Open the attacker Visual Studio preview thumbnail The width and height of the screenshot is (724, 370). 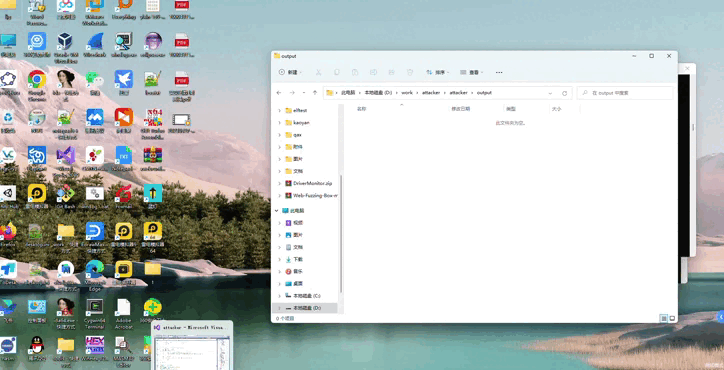(x=193, y=346)
